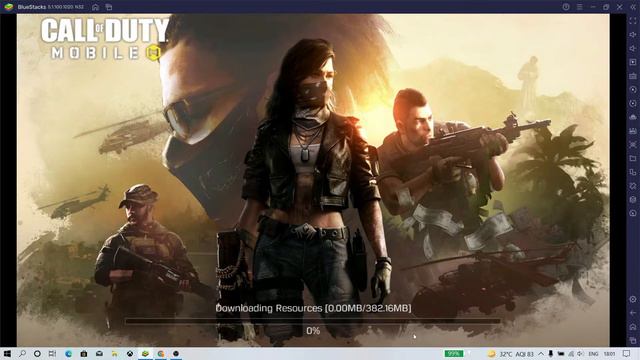Click the cloud-shaped icon in the sidebar
Image resolution: width=640 pixels, height=360 pixels.
[x=633, y=117]
